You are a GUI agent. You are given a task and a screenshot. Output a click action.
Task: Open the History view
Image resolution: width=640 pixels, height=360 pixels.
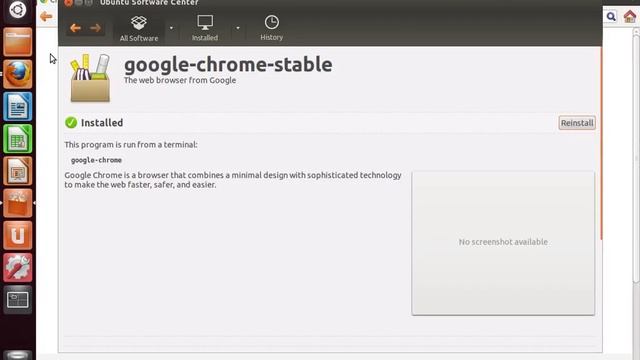click(271, 28)
